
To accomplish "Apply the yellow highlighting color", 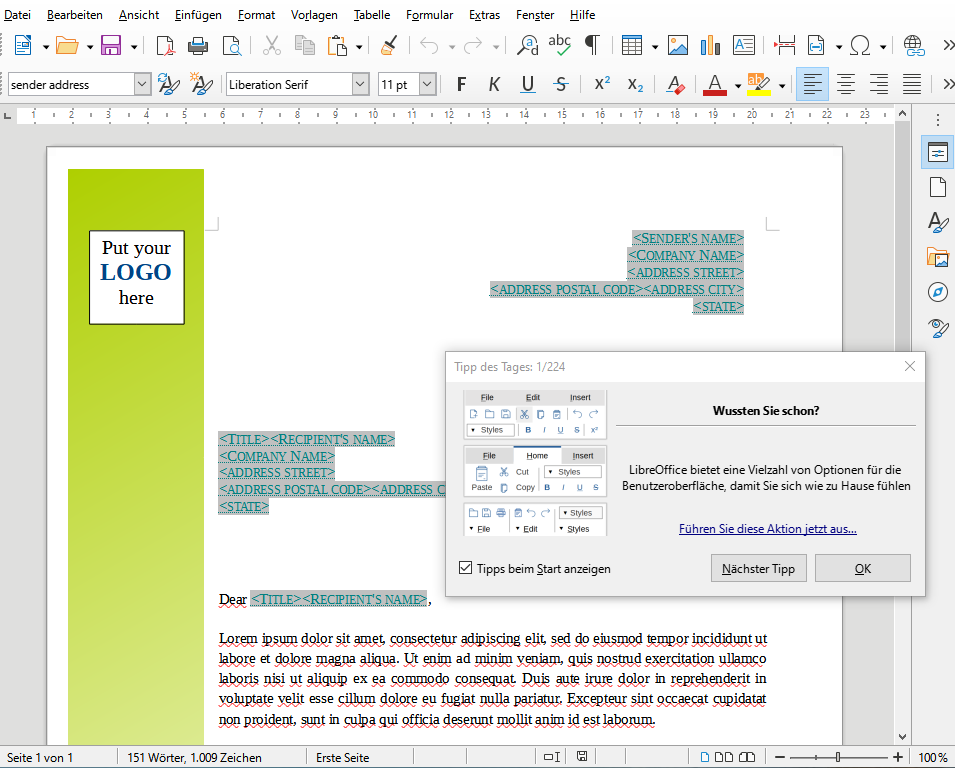I will coord(759,85).
